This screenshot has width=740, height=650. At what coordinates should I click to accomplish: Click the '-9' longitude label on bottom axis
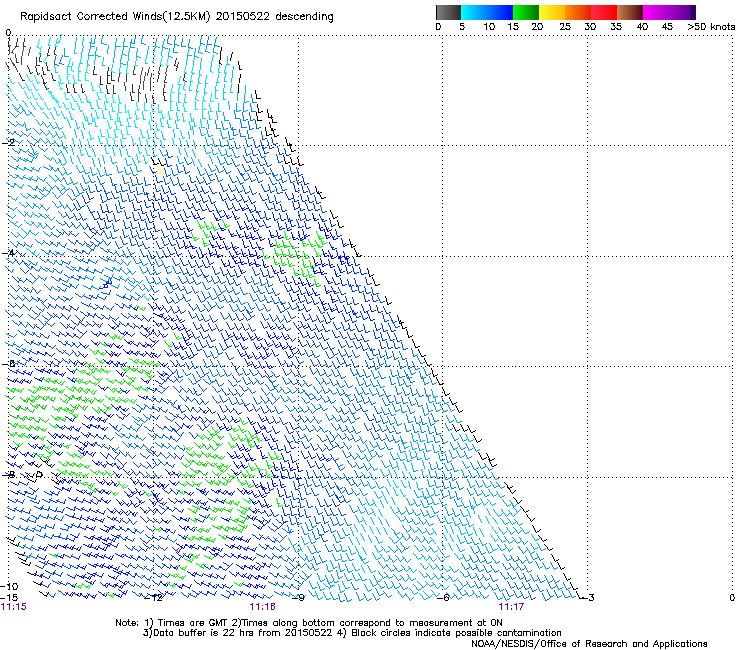[x=298, y=598]
